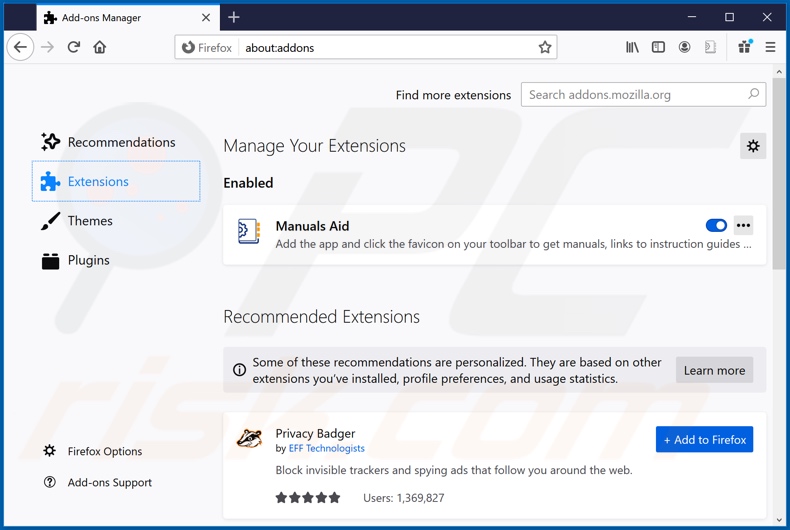
Task: Click the Users: 1,369,827 text
Action: [404, 498]
